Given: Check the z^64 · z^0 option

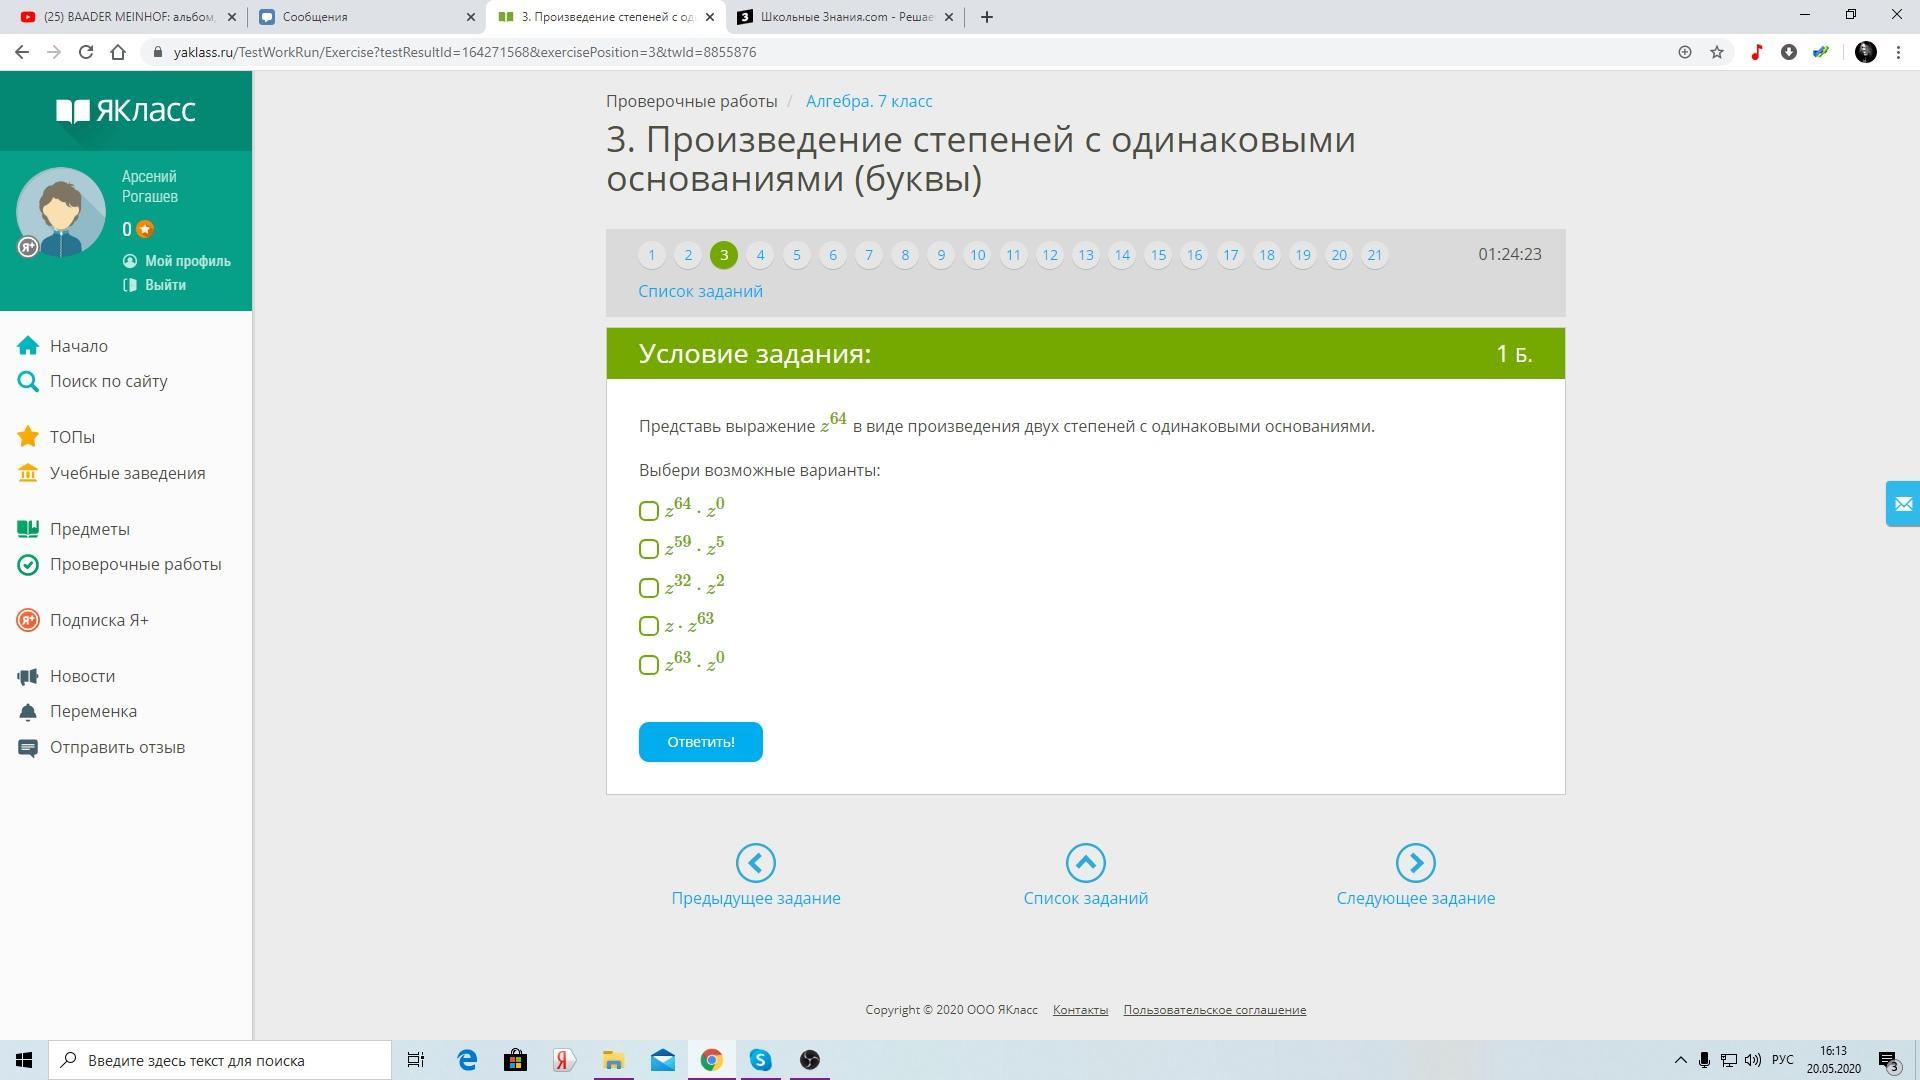Looking at the screenshot, I should coord(649,511).
